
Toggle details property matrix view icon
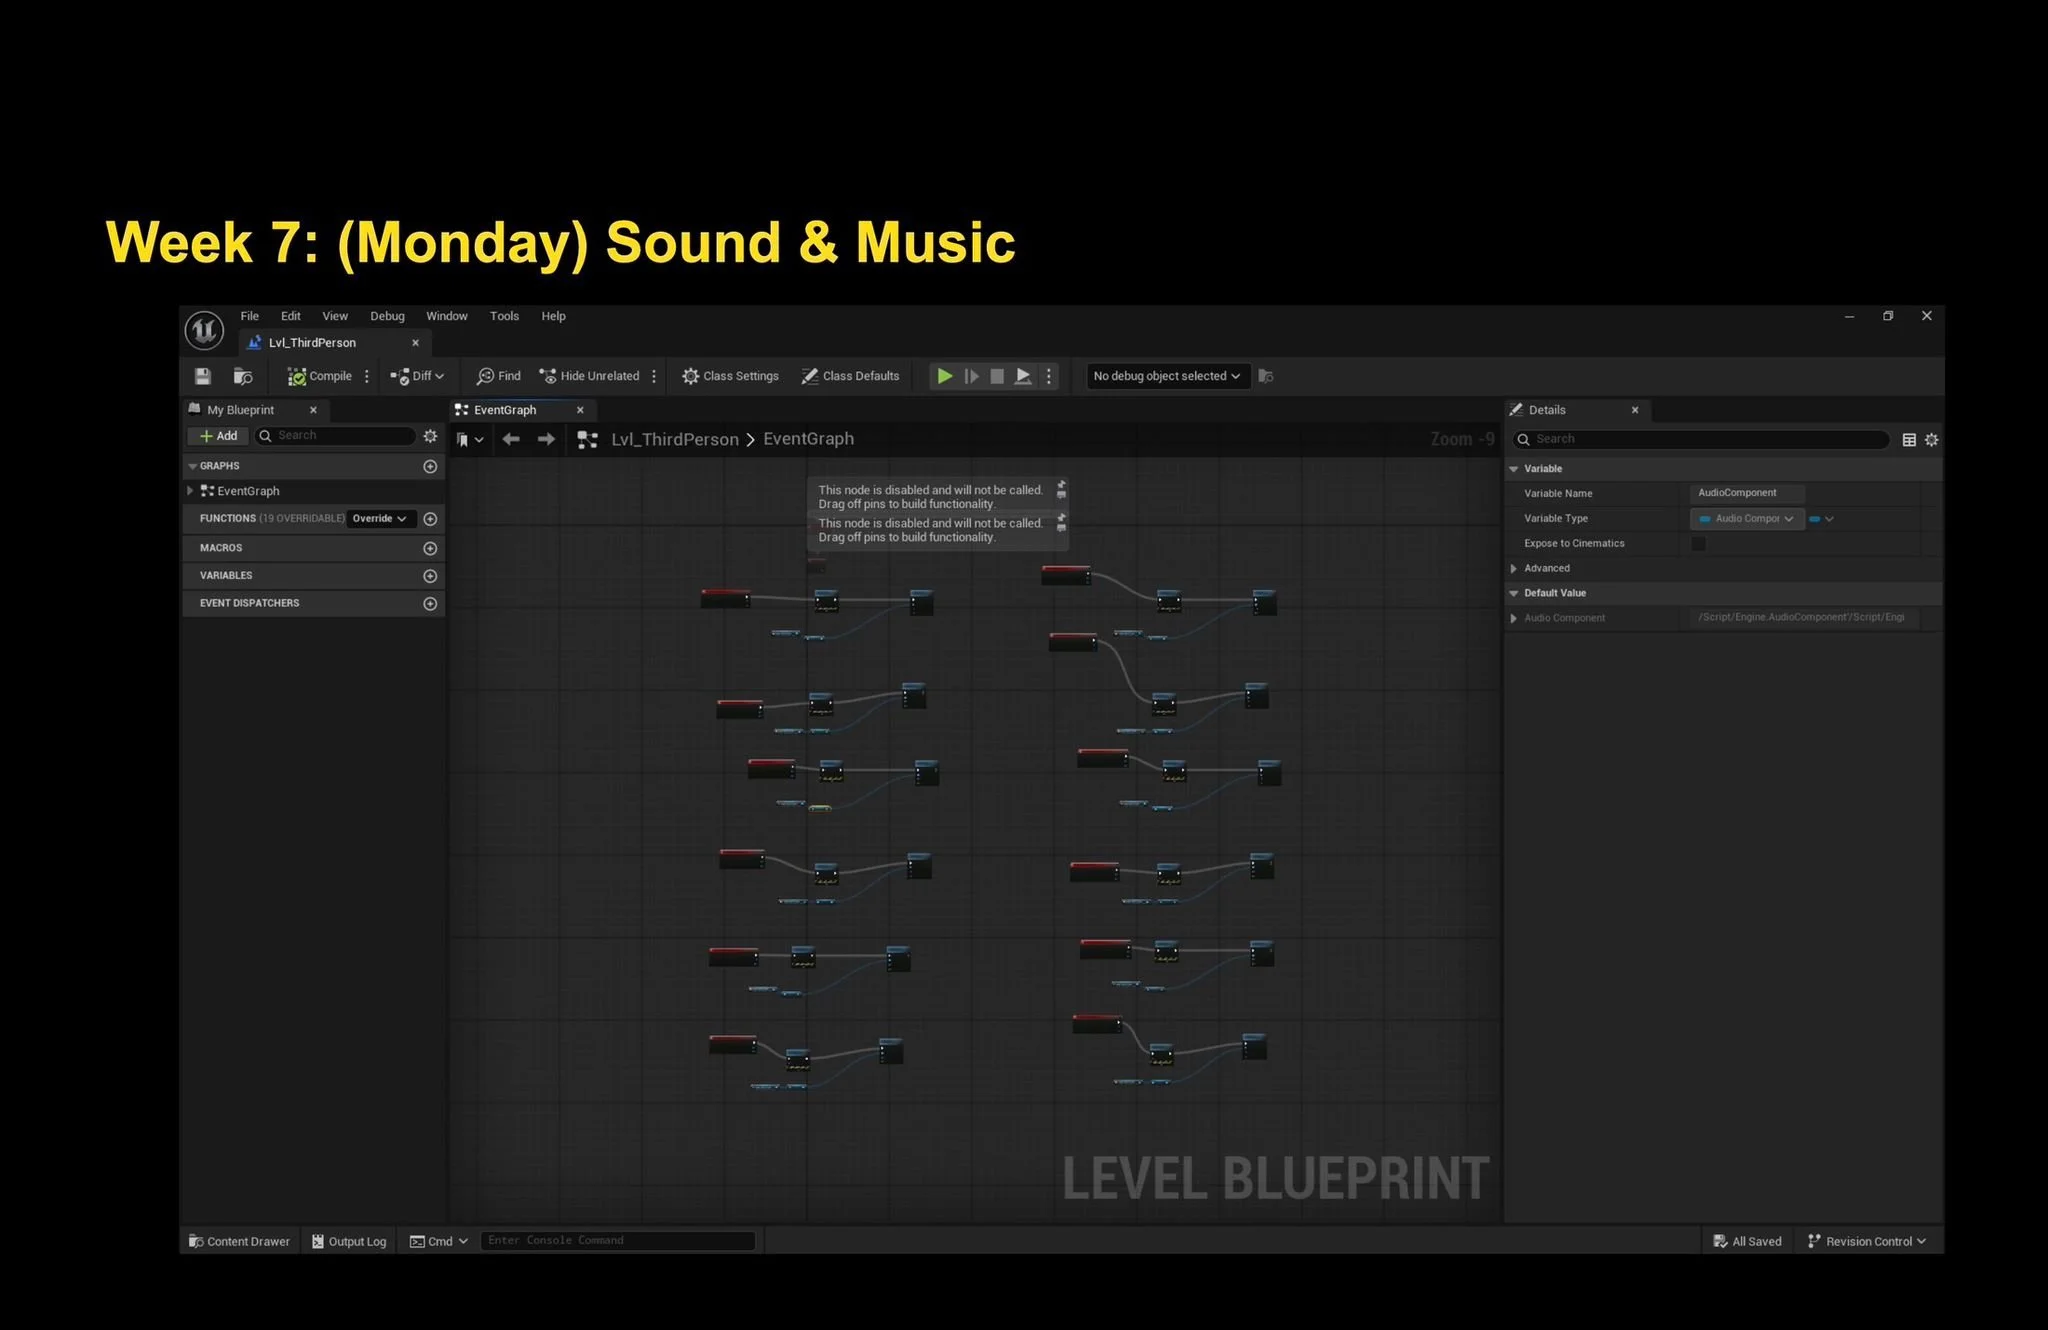coord(1909,440)
